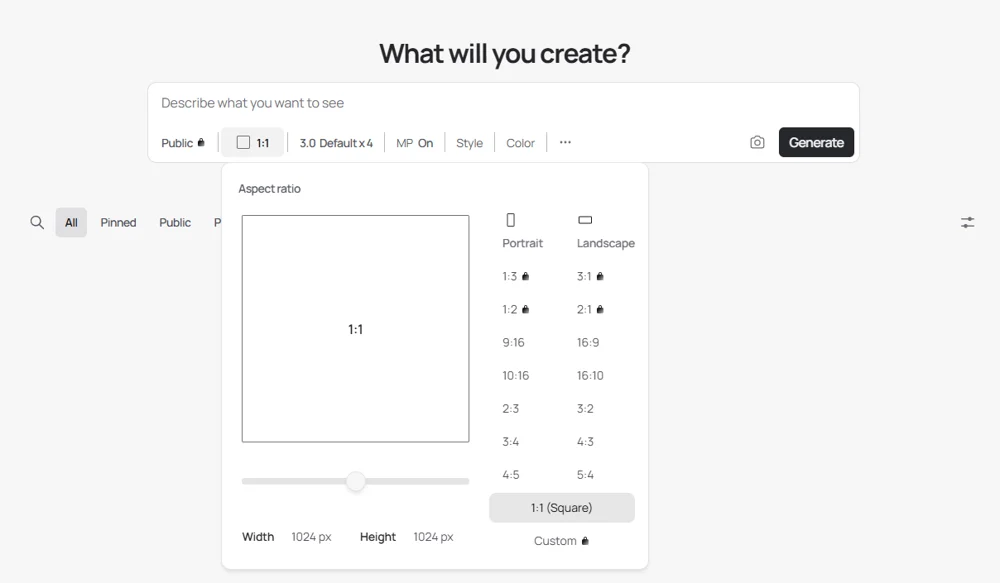Click the Portrait orientation icon
The height and width of the screenshot is (583, 1000).
(x=511, y=220)
